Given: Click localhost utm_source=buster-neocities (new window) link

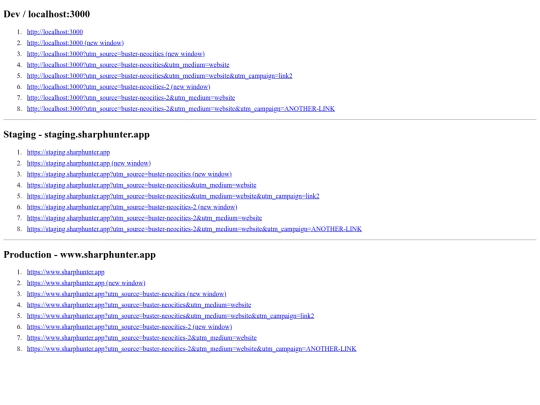Looking at the screenshot, I should (x=116, y=54).
